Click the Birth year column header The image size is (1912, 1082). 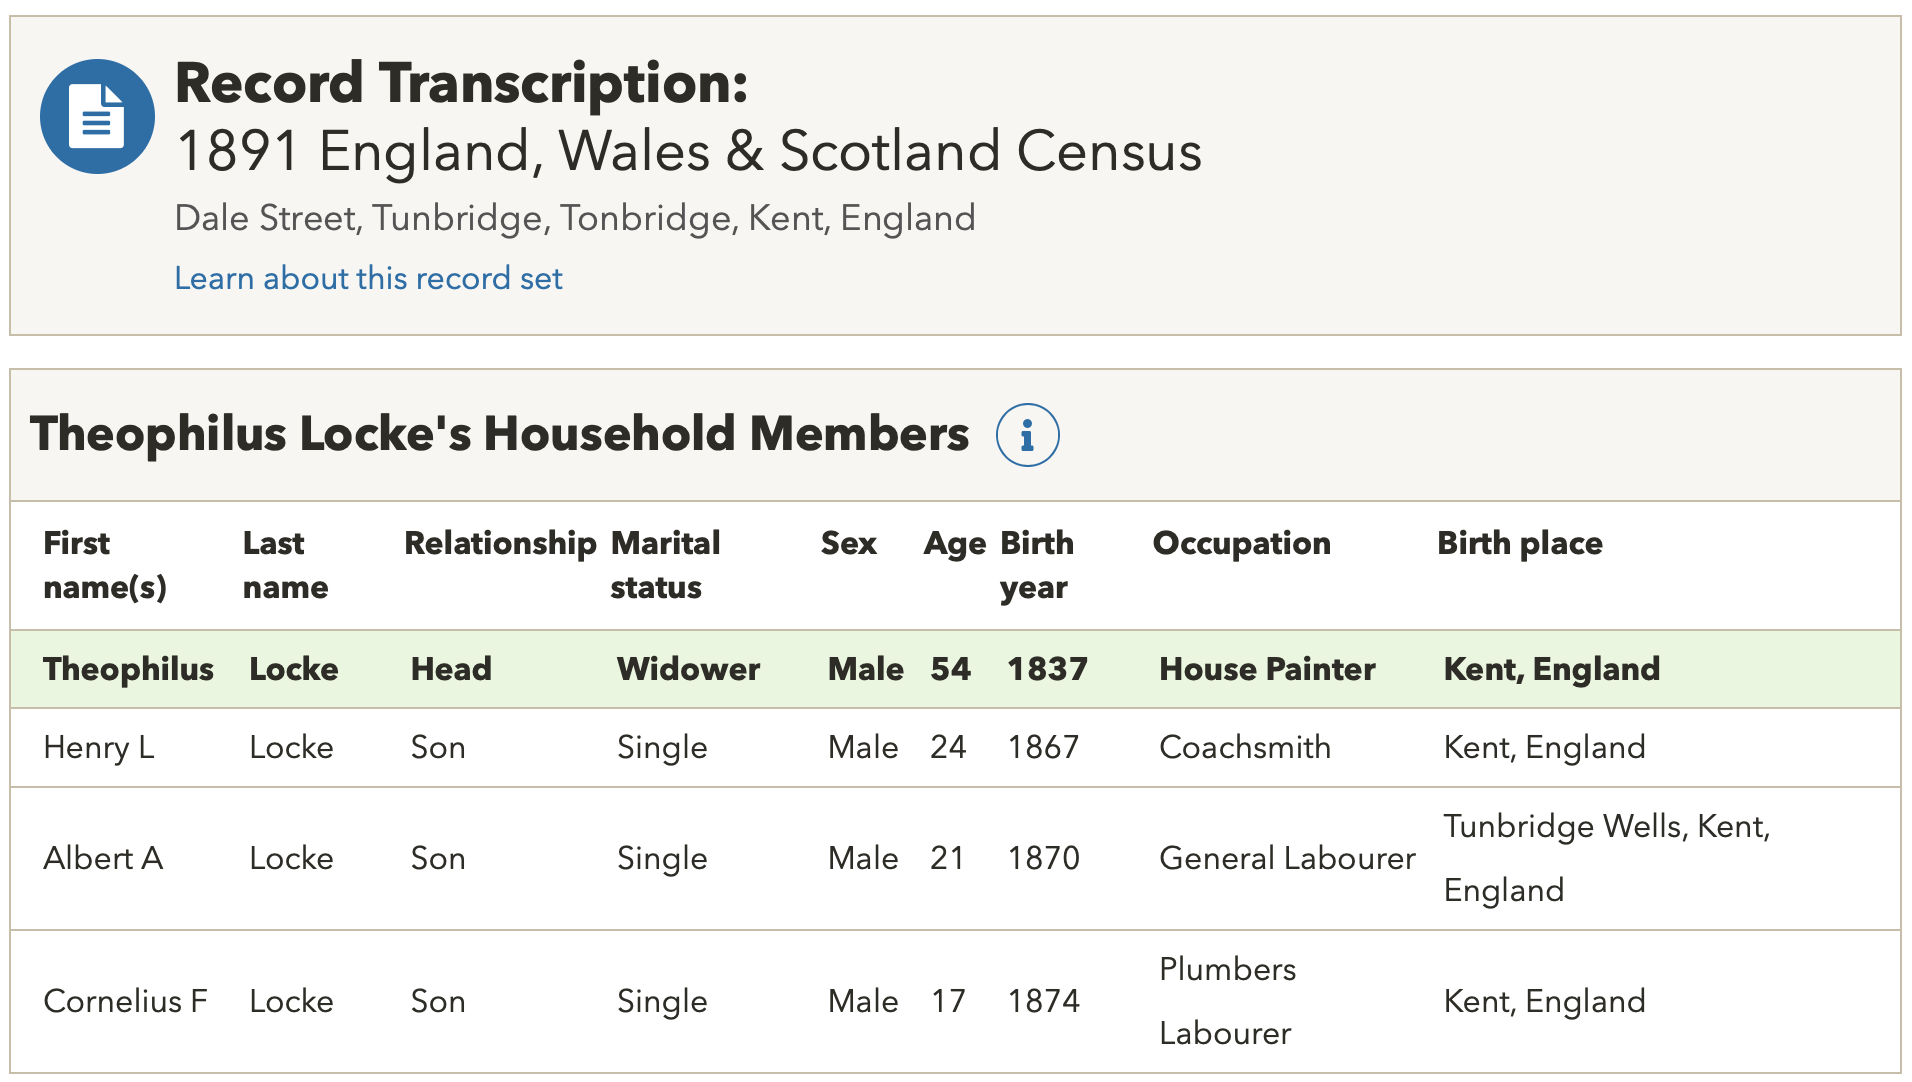[x=1036, y=565]
